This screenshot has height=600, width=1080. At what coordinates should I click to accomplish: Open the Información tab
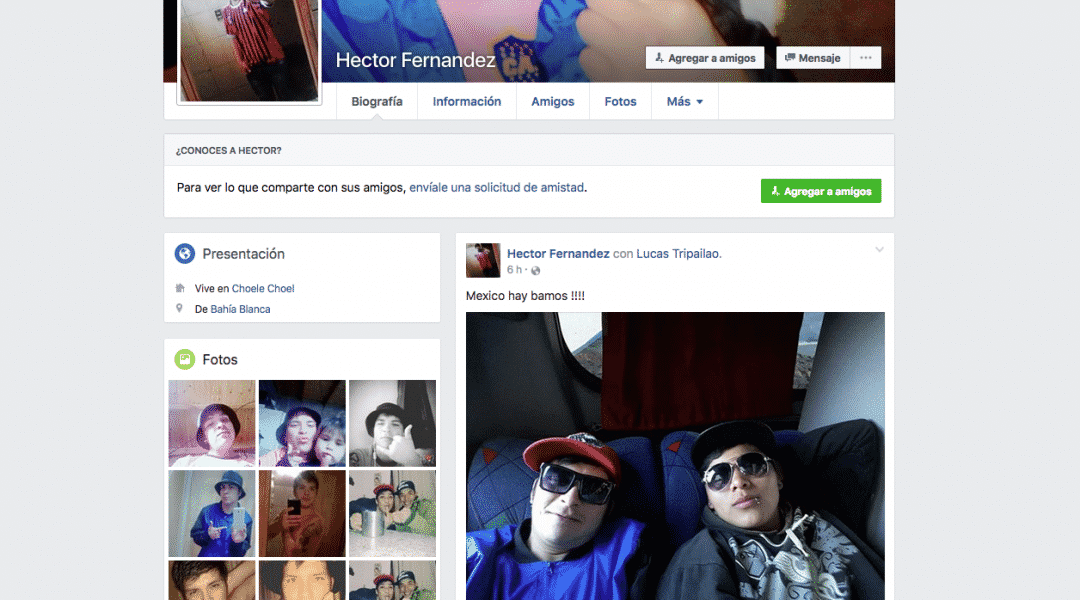coord(467,101)
